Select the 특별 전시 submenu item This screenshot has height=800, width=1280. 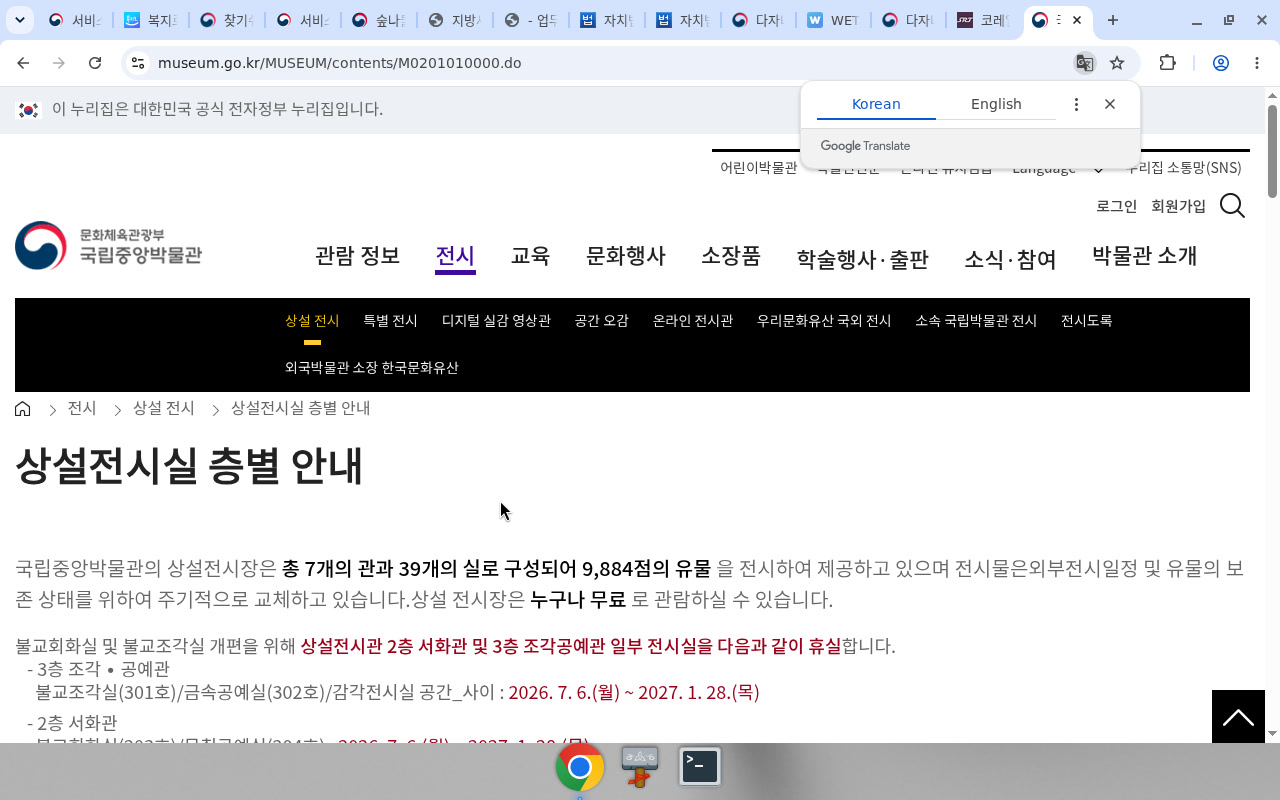(x=390, y=321)
